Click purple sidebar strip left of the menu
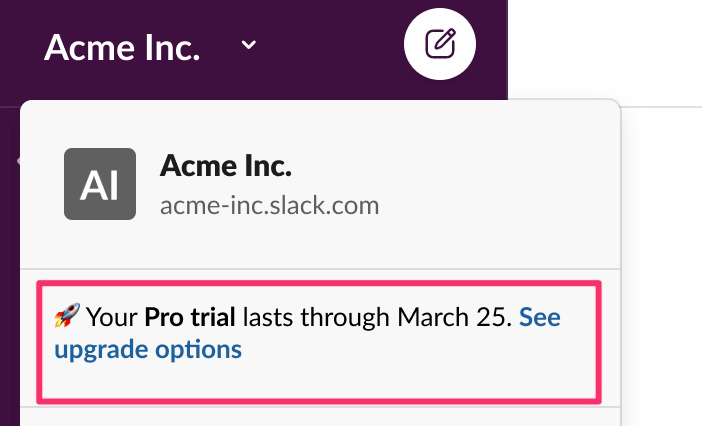The height and width of the screenshot is (426, 702). pos(9,250)
